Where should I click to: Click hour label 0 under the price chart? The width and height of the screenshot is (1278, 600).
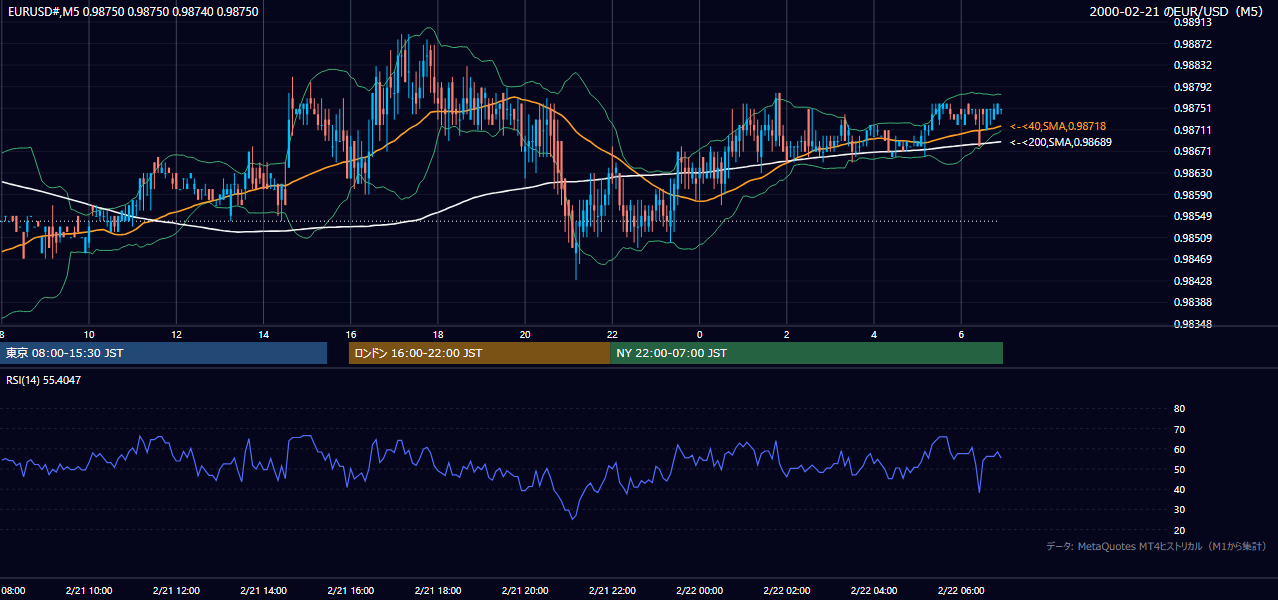[700, 334]
